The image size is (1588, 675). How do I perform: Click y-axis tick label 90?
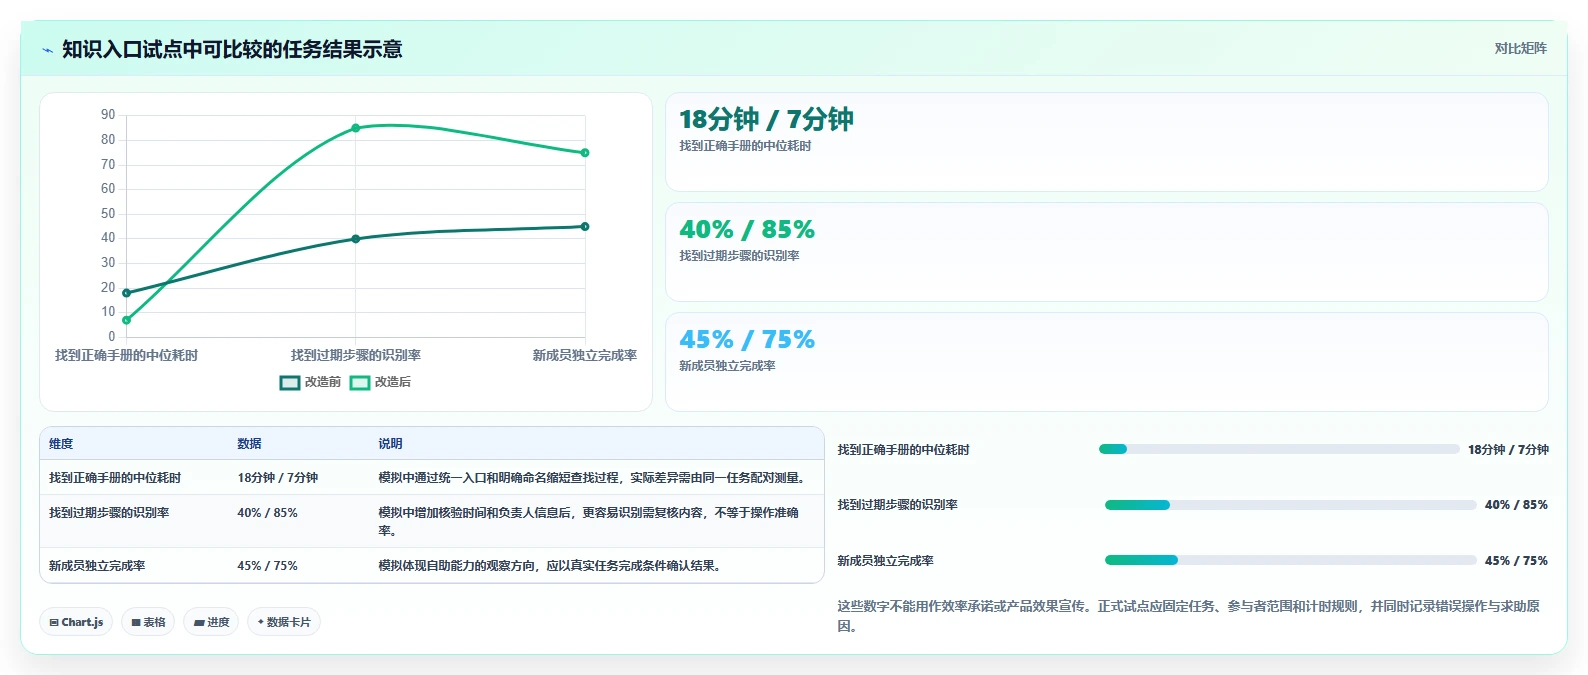pyautogui.click(x=108, y=115)
